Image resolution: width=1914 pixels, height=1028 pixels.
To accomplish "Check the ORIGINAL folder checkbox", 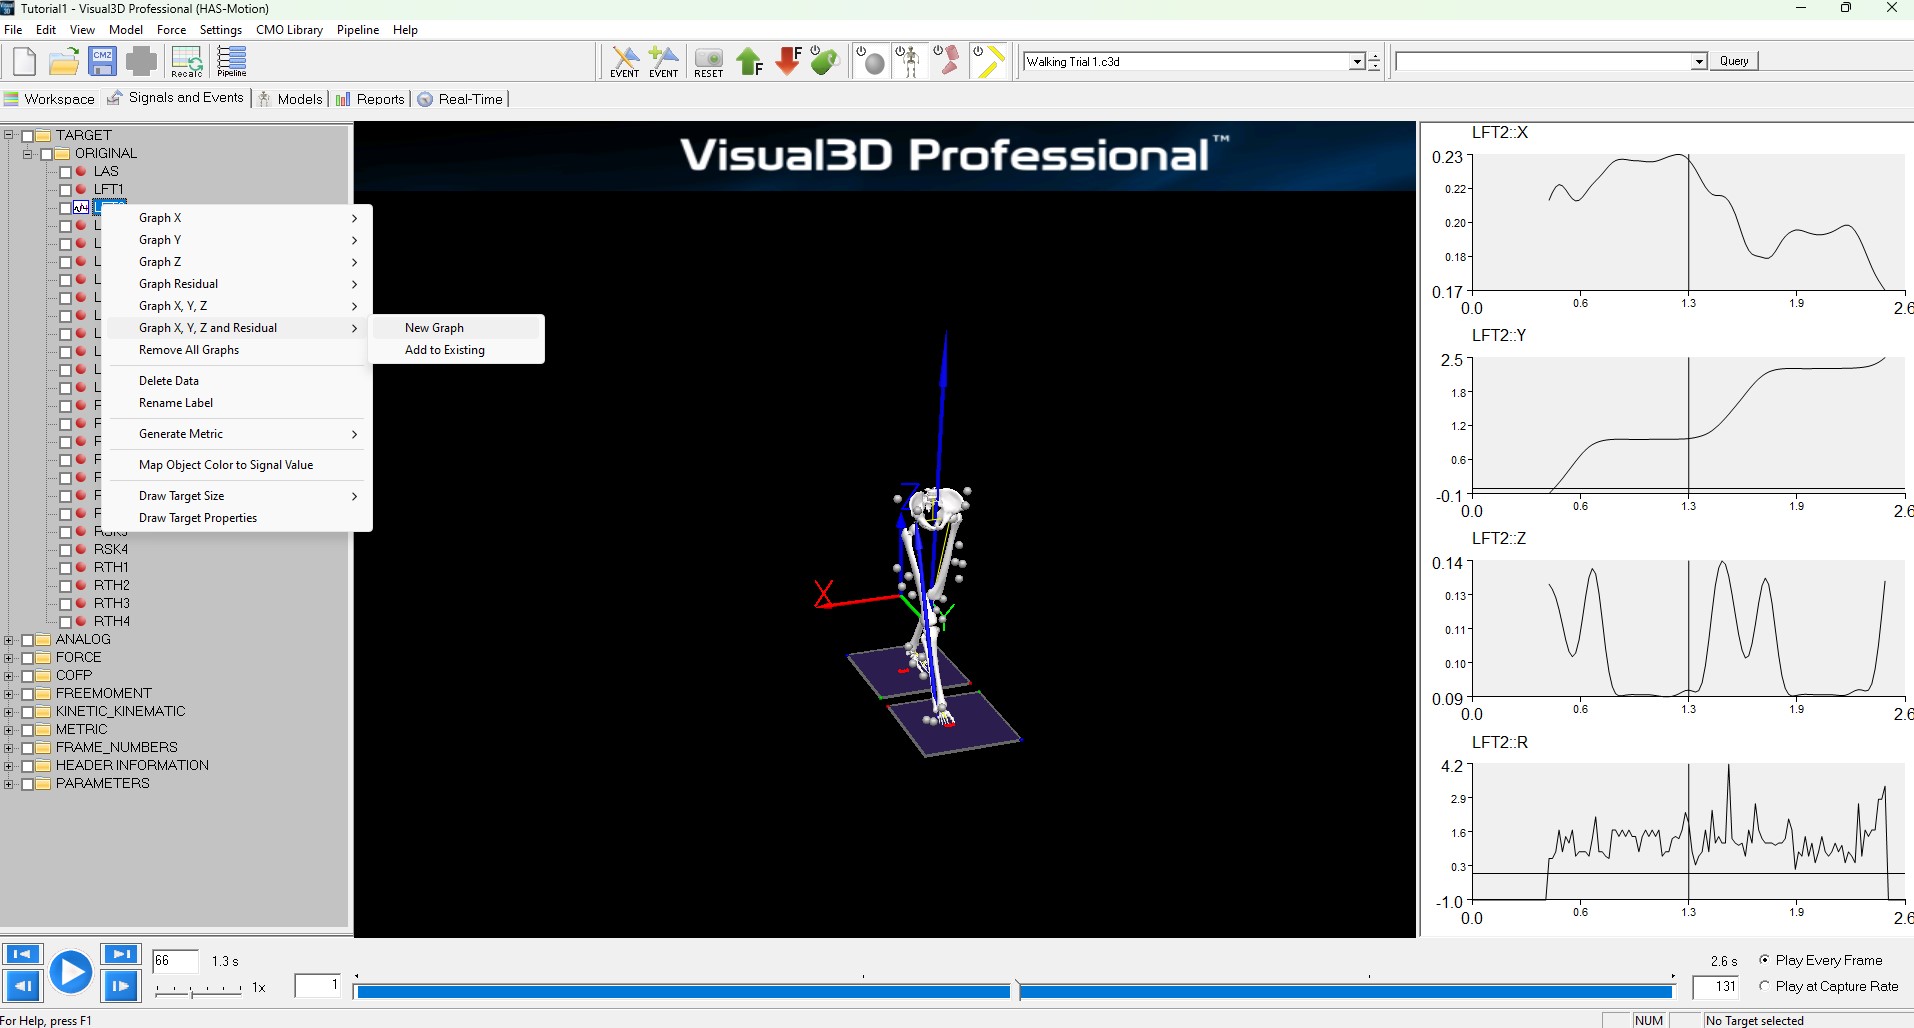I will point(47,154).
